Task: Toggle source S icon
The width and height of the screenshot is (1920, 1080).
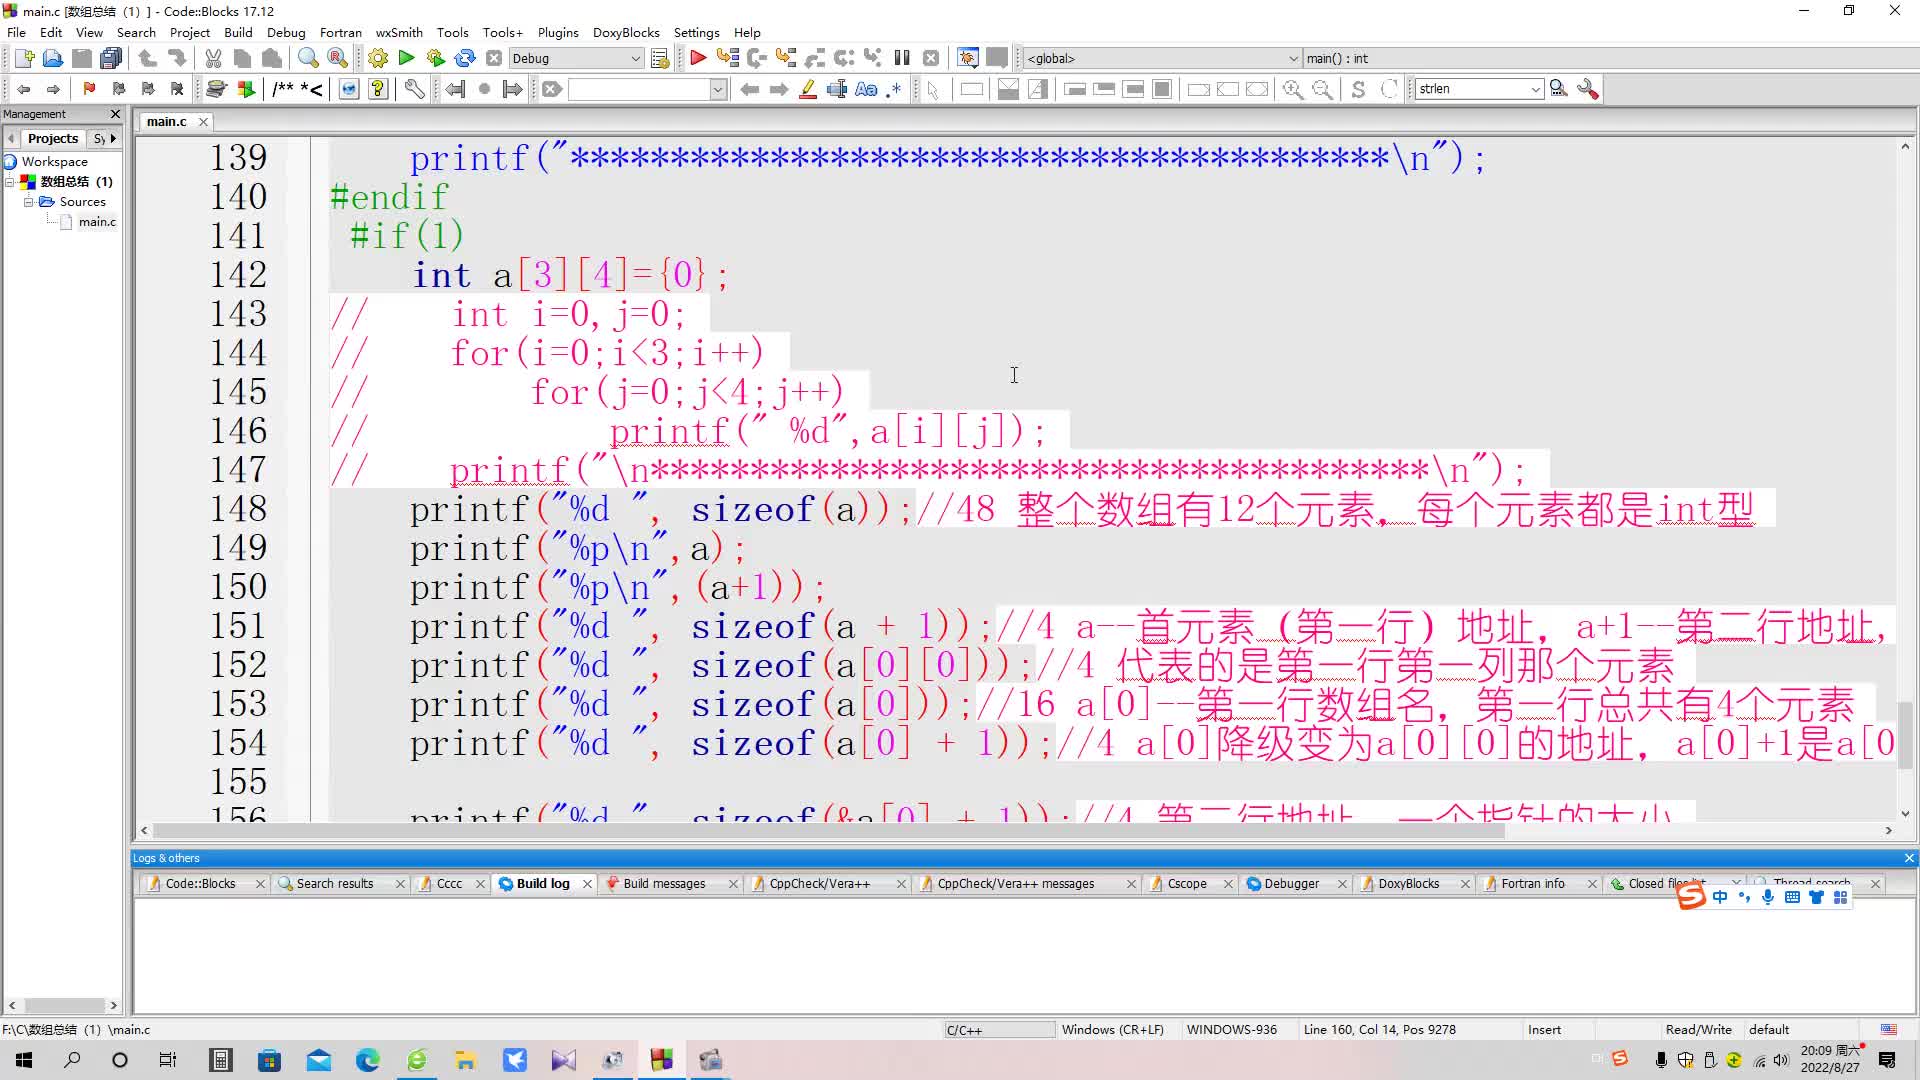Action: (x=1358, y=89)
